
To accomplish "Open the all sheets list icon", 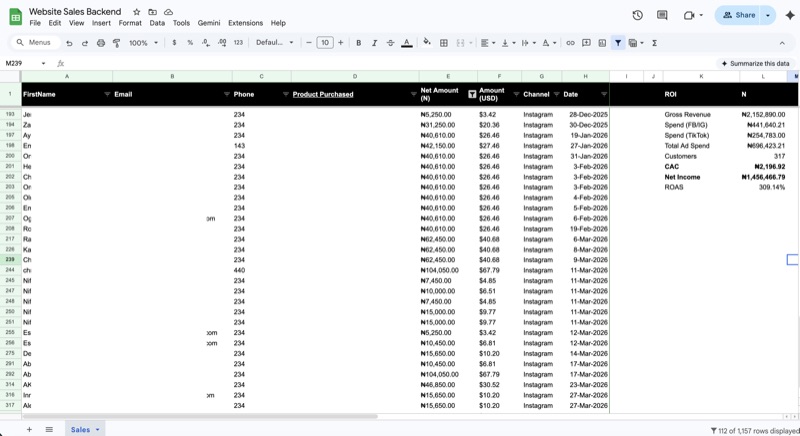I will click(x=49, y=429).
